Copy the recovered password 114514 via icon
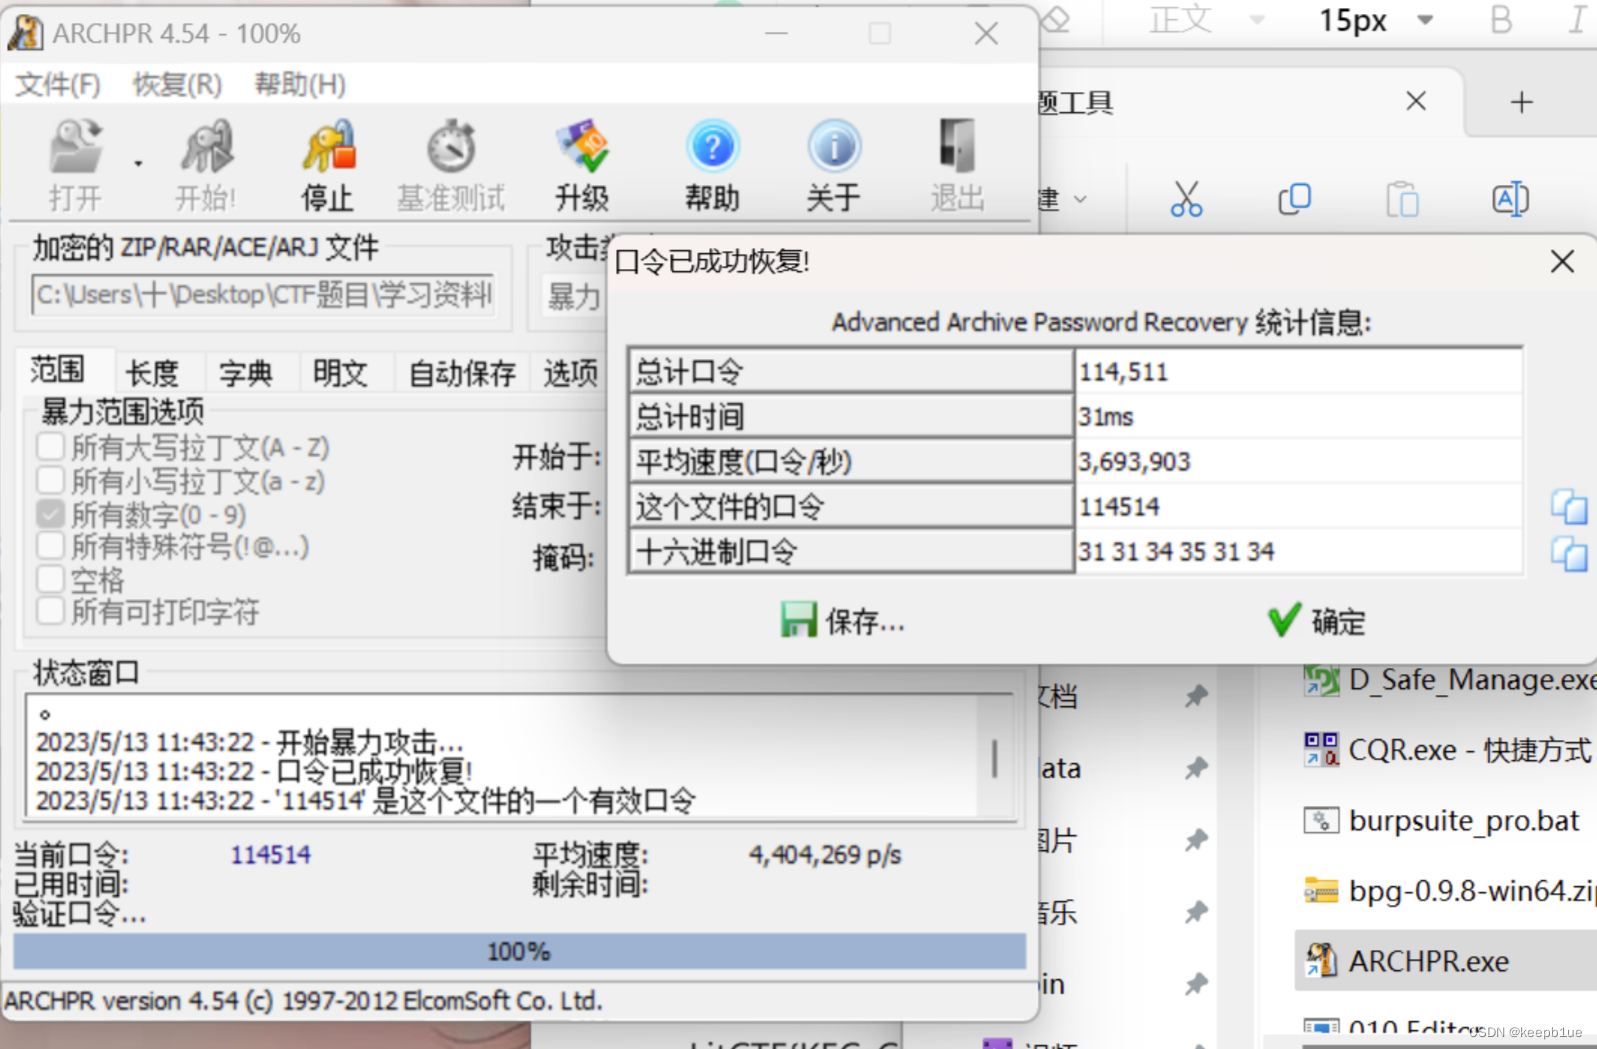Screen dimensions: 1597x1049 pos(1569,507)
